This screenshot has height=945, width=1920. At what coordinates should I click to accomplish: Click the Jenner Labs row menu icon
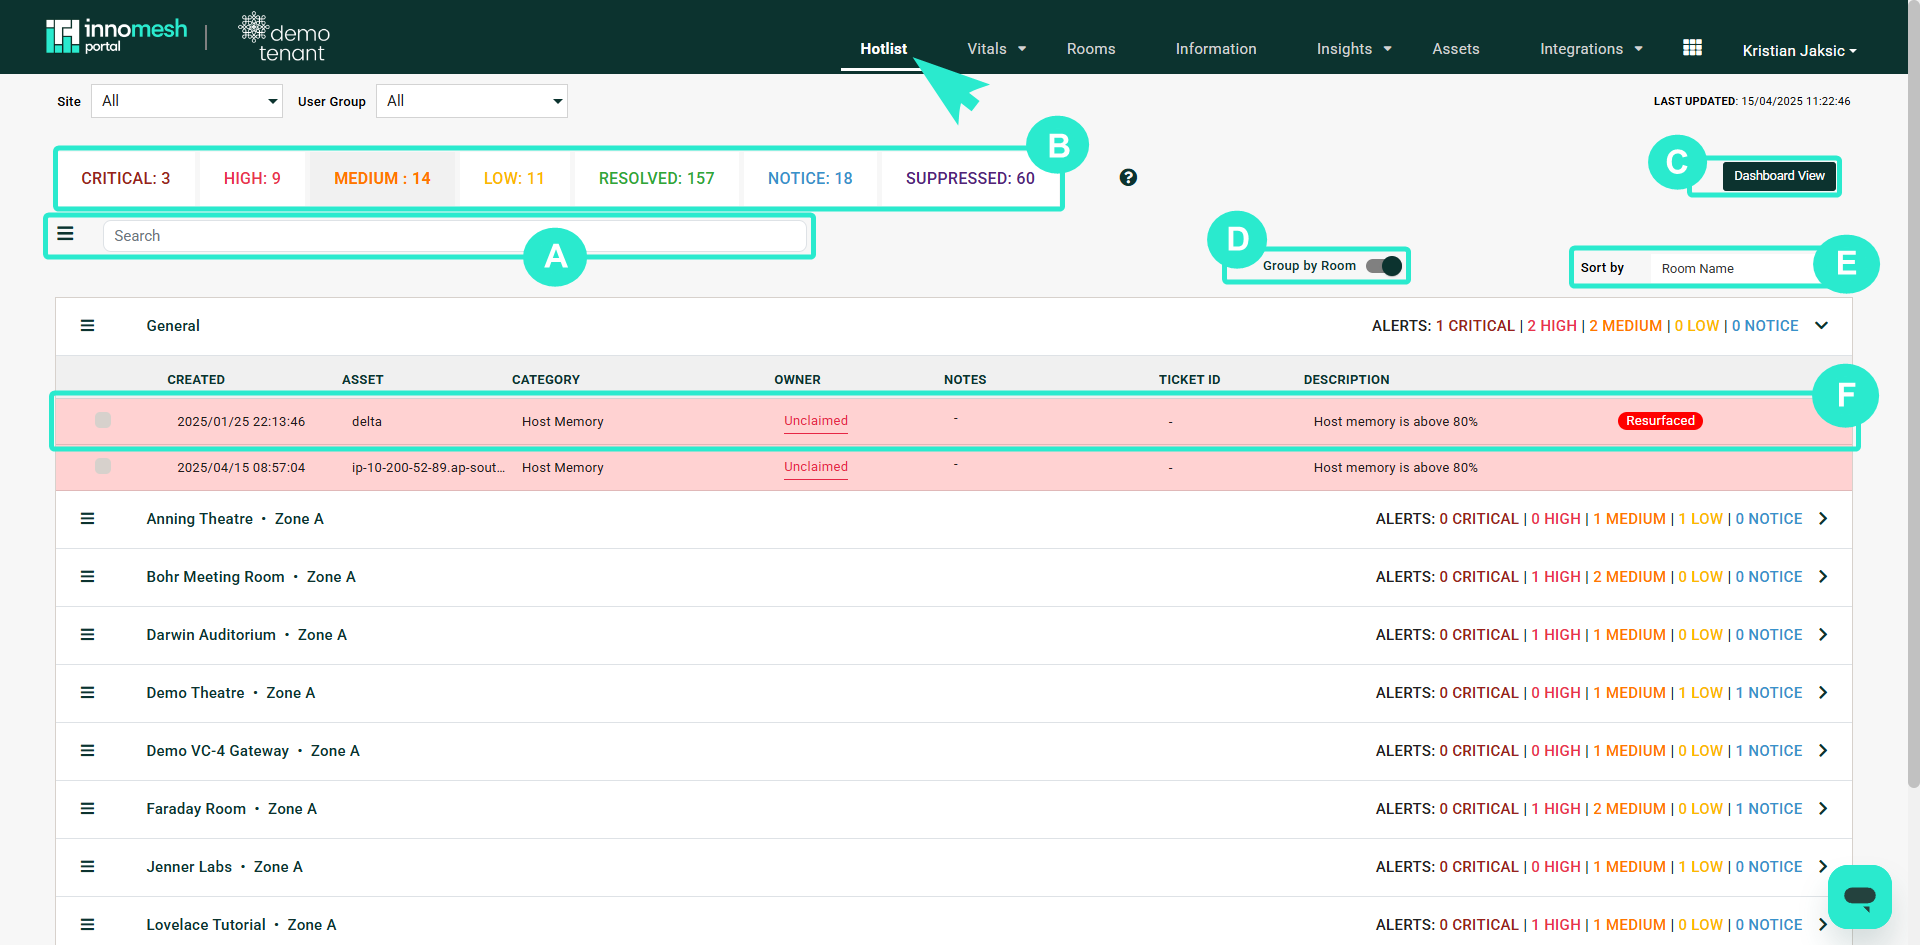[x=88, y=867]
